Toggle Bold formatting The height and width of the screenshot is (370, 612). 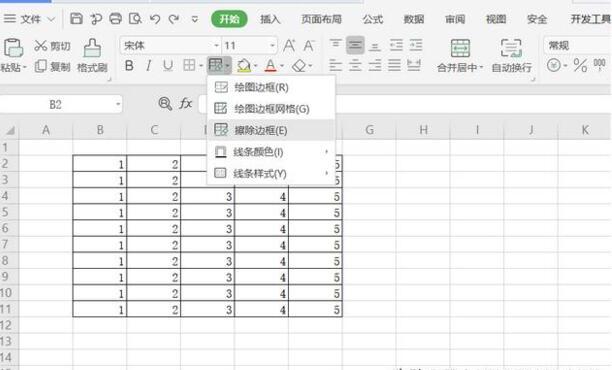click(129, 66)
